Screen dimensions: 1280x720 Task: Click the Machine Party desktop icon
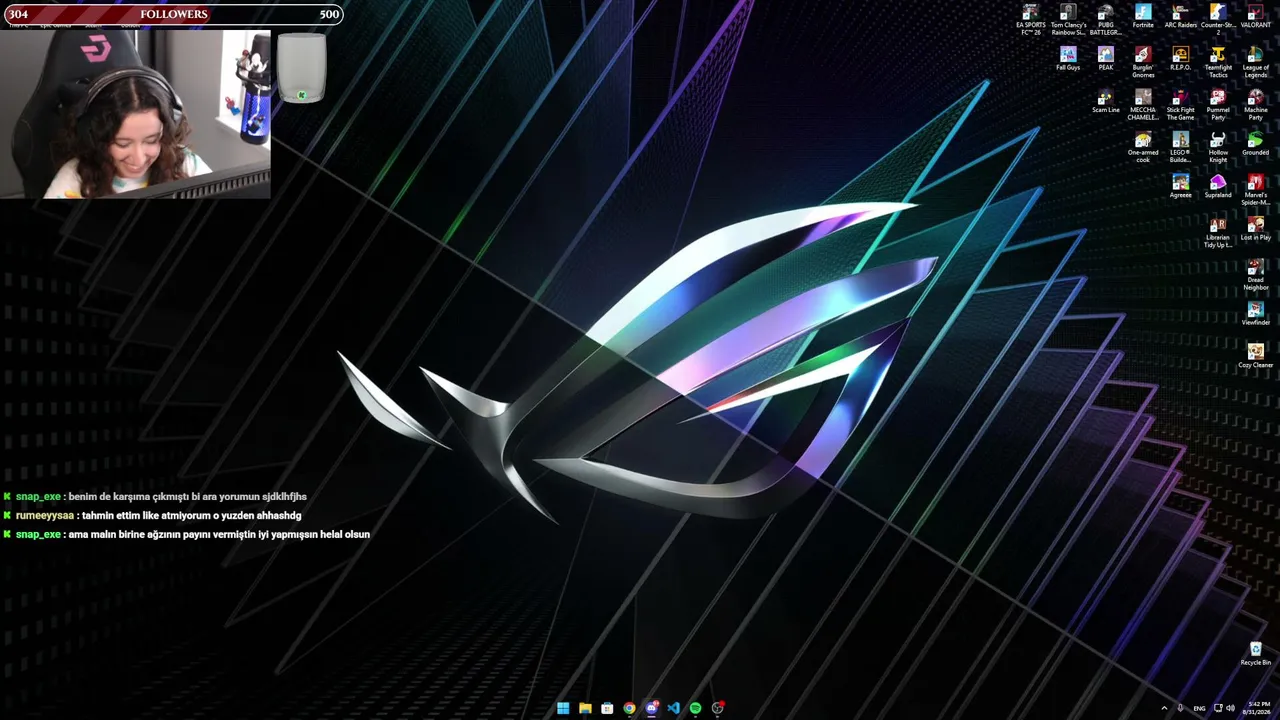pos(1255,105)
